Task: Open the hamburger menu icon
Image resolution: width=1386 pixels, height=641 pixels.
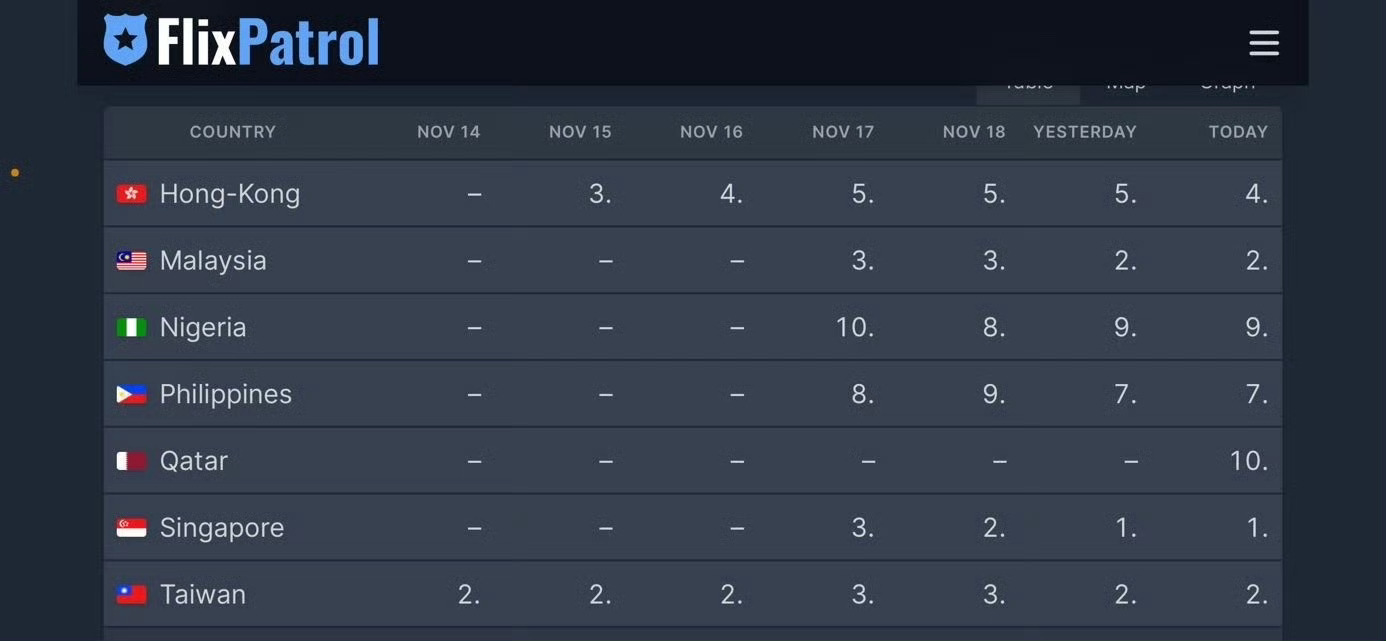Action: [1264, 43]
